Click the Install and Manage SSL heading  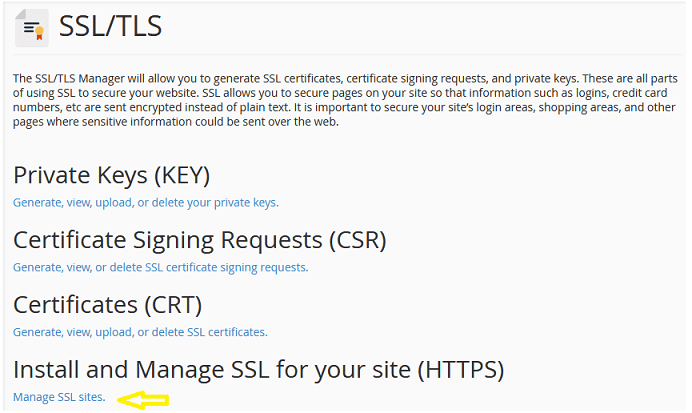(x=259, y=369)
